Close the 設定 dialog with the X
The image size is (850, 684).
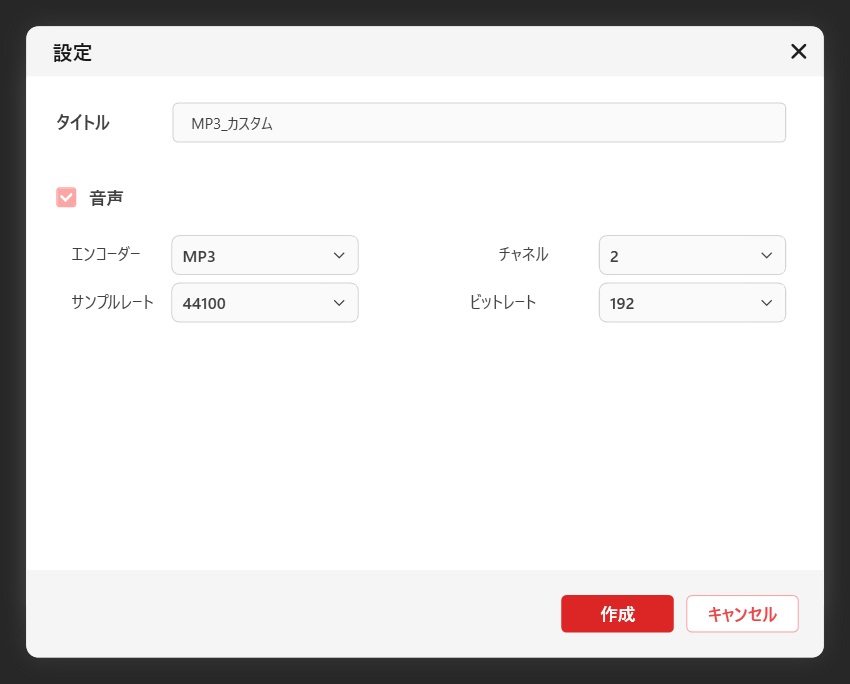point(798,52)
